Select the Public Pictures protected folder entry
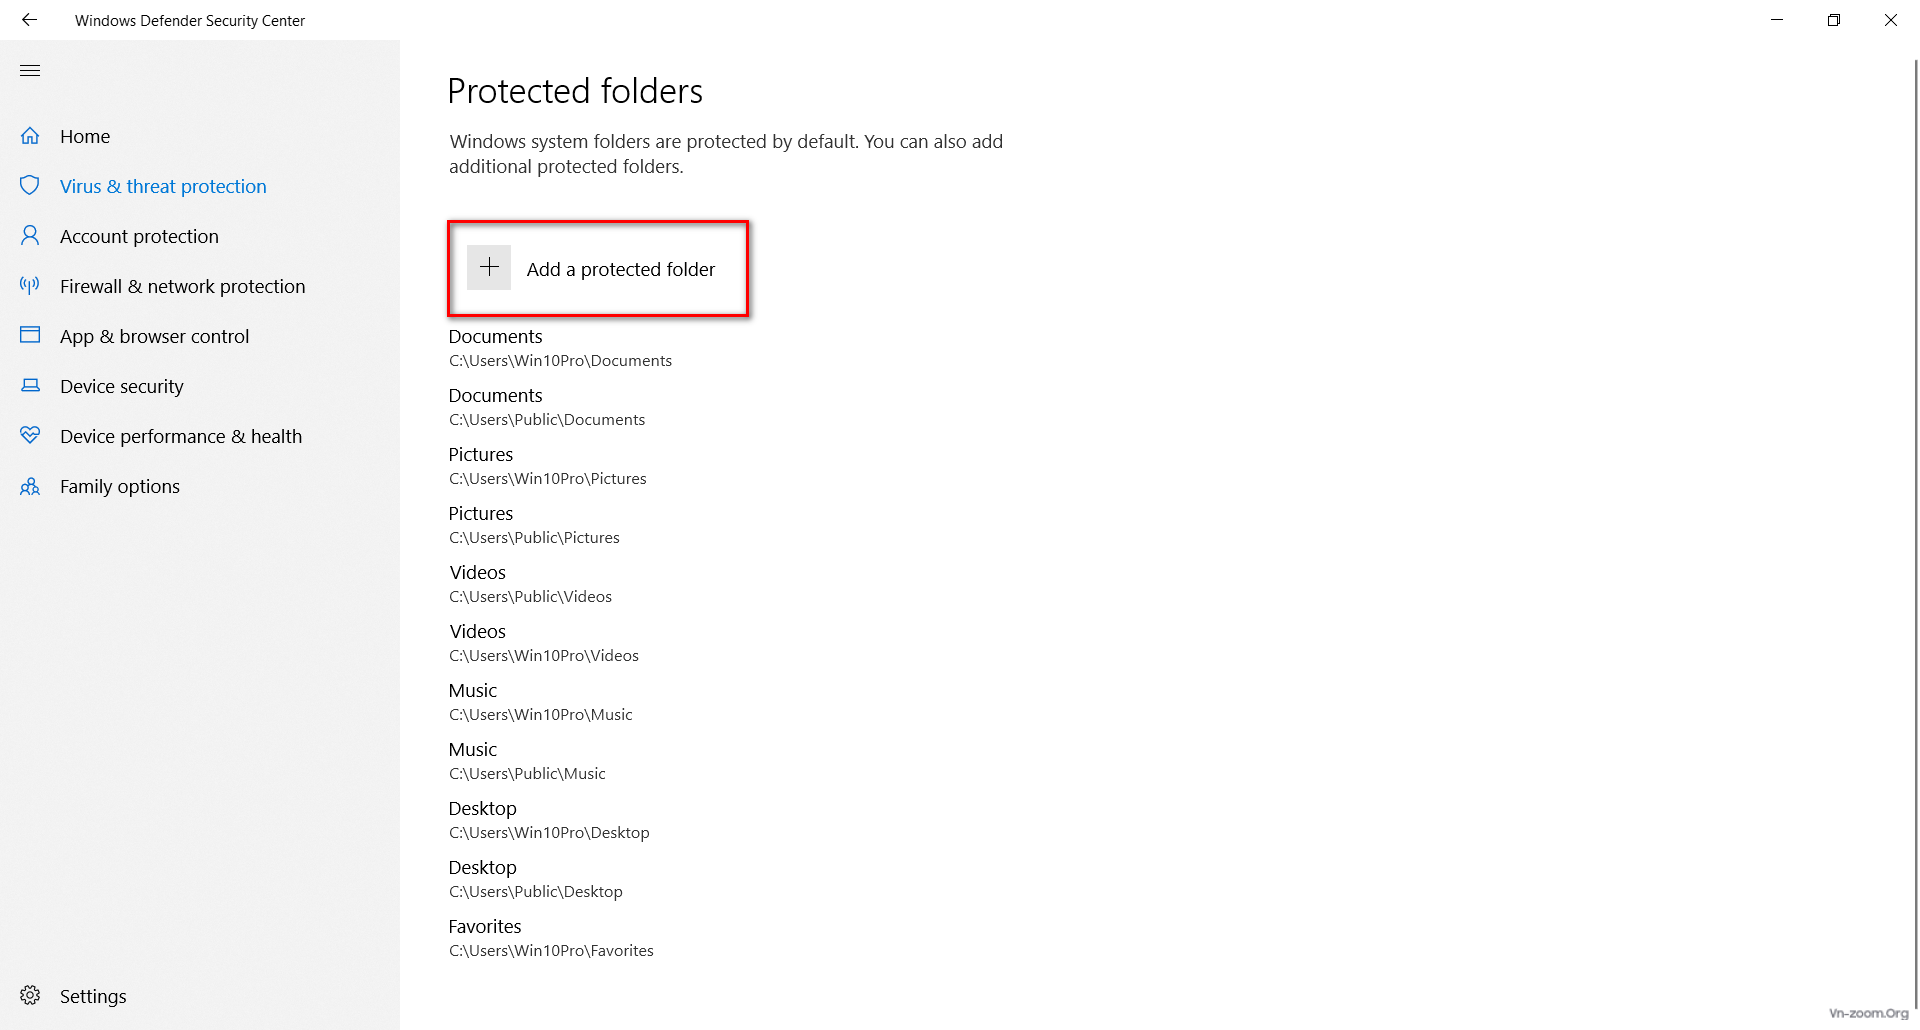The height and width of the screenshot is (1030, 1920). (534, 525)
